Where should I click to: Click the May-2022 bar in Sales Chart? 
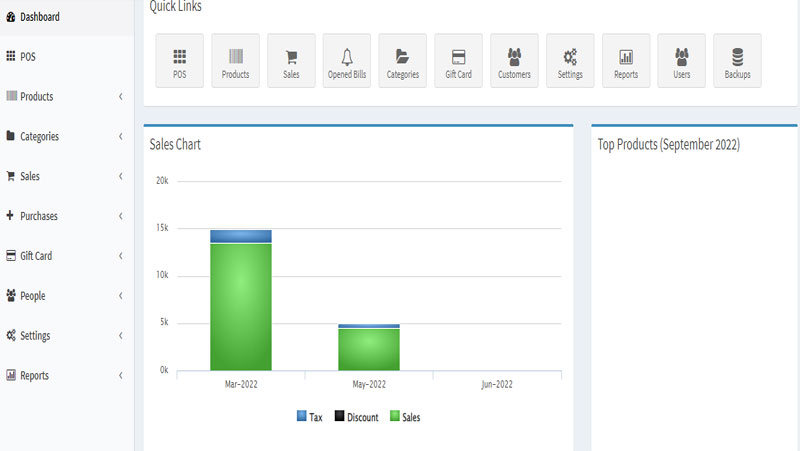click(x=369, y=349)
